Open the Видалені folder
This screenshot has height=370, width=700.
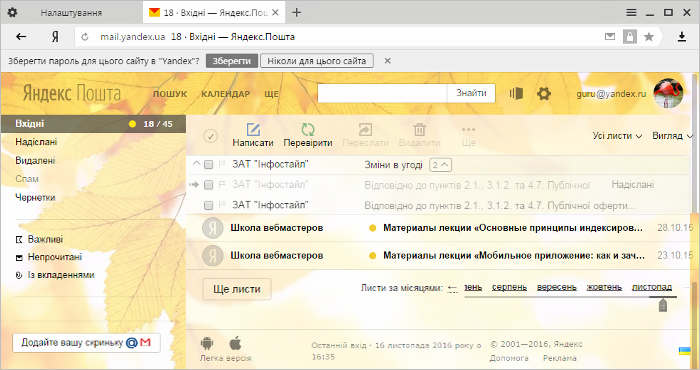coord(35,161)
